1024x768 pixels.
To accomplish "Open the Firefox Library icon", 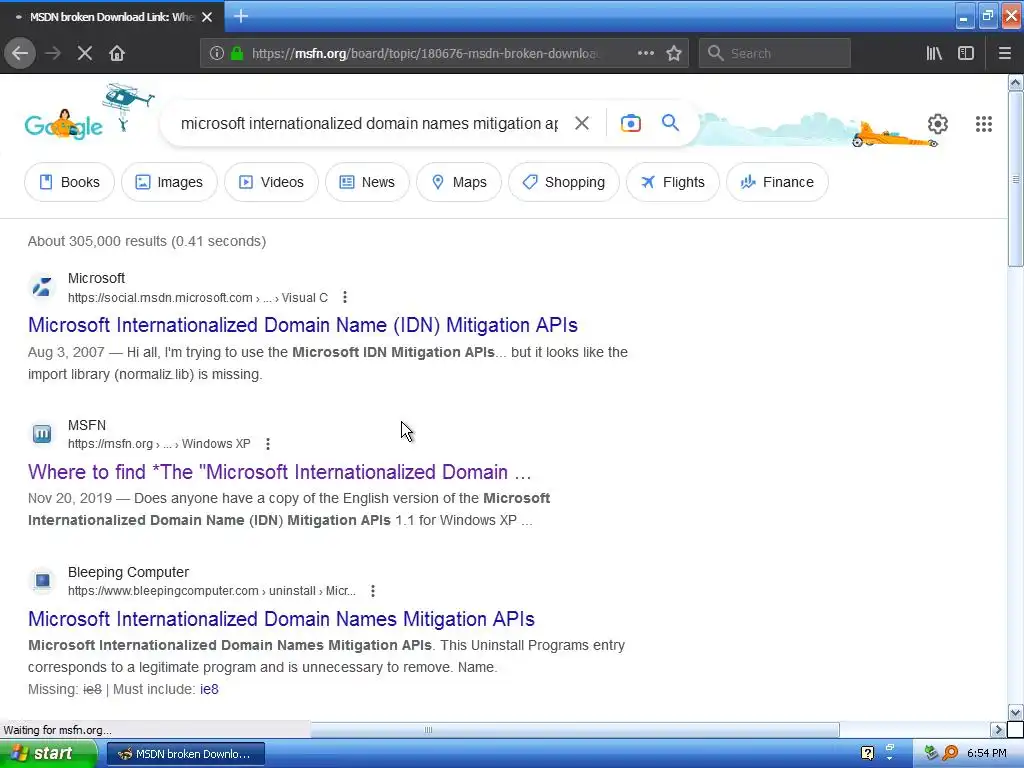I will [x=934, y=53].
